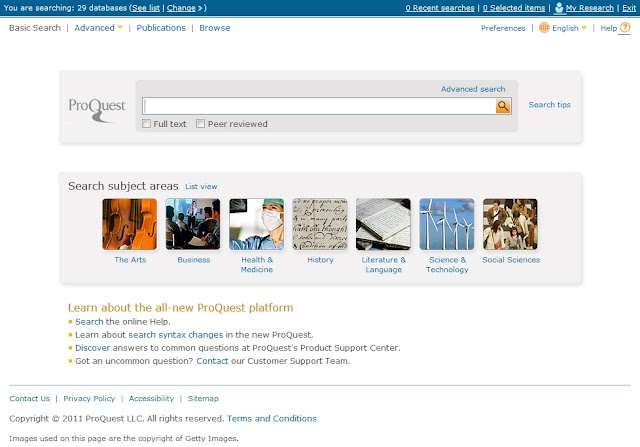Click the Business text link
Image resolution: width=640 pixels, height=447 pixels.
point(193,260)
